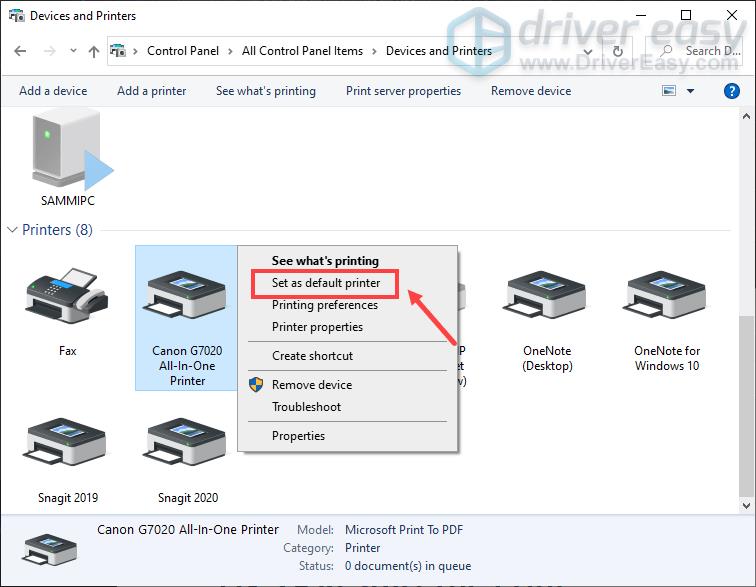756x587 pixels.
Task: Click Add a printer in toolbar
Action: tap(151, 91)
